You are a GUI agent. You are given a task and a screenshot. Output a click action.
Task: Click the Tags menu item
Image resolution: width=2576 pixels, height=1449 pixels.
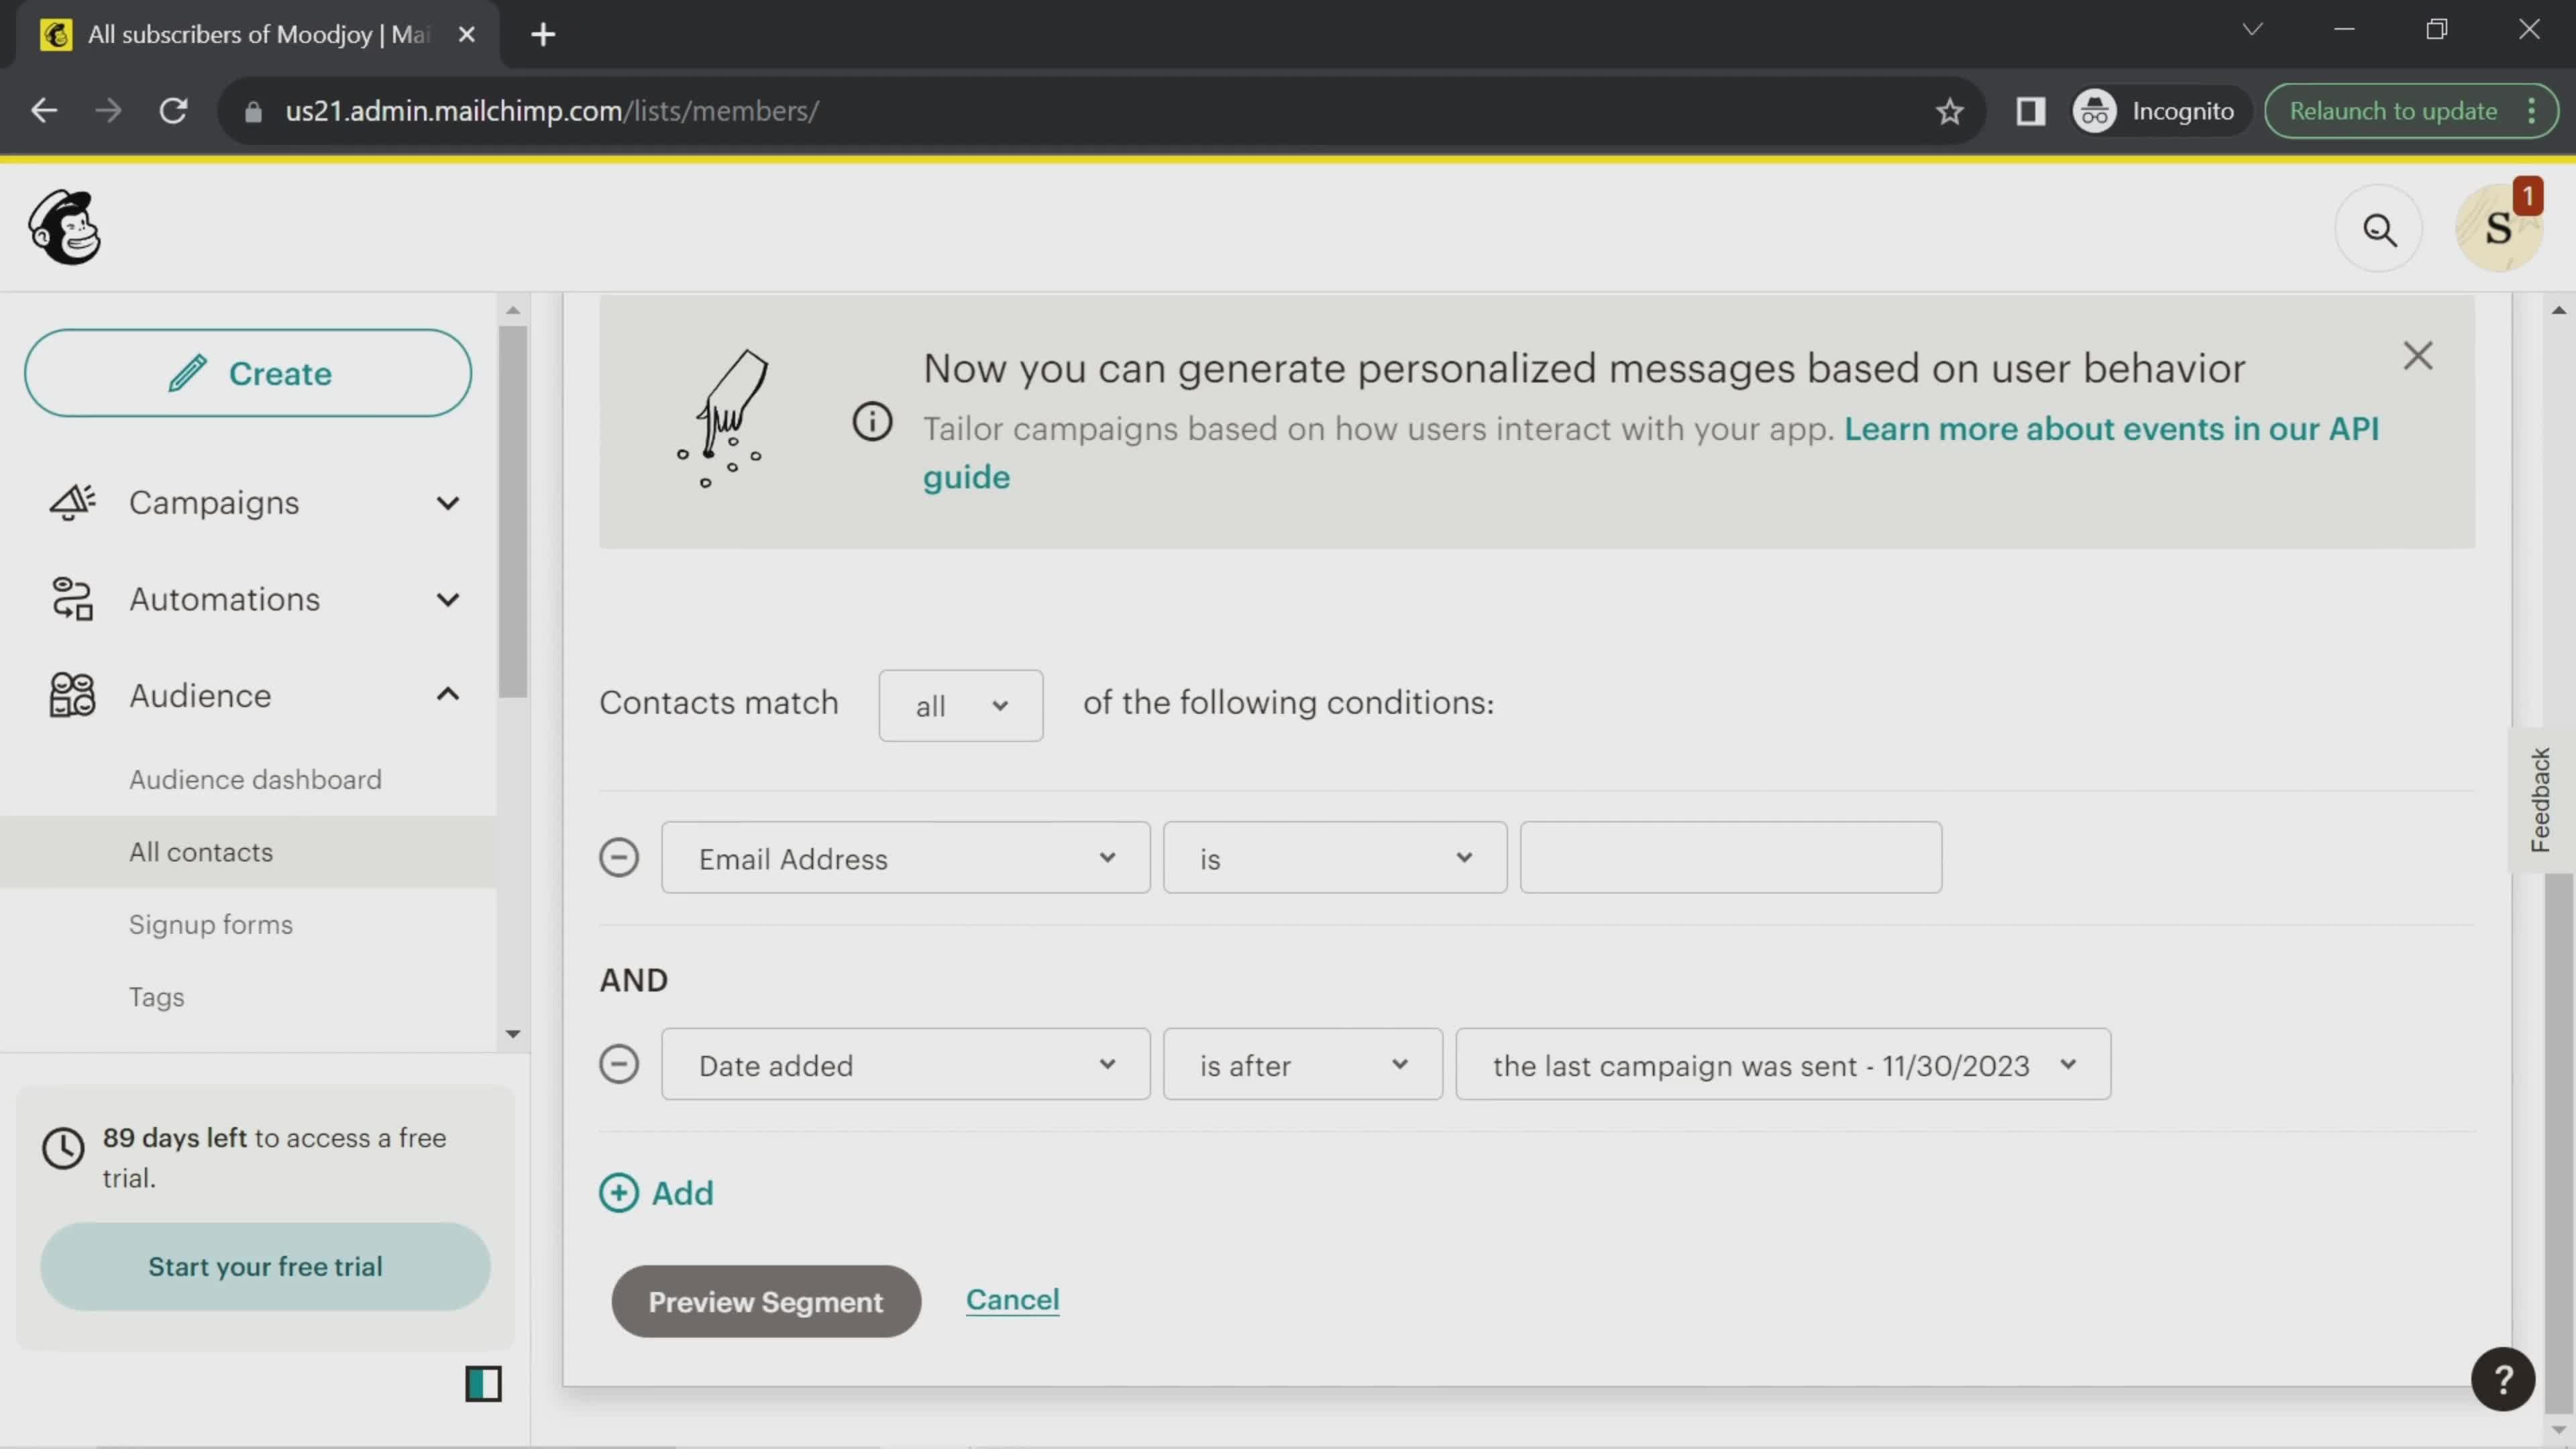pos(156,996)
